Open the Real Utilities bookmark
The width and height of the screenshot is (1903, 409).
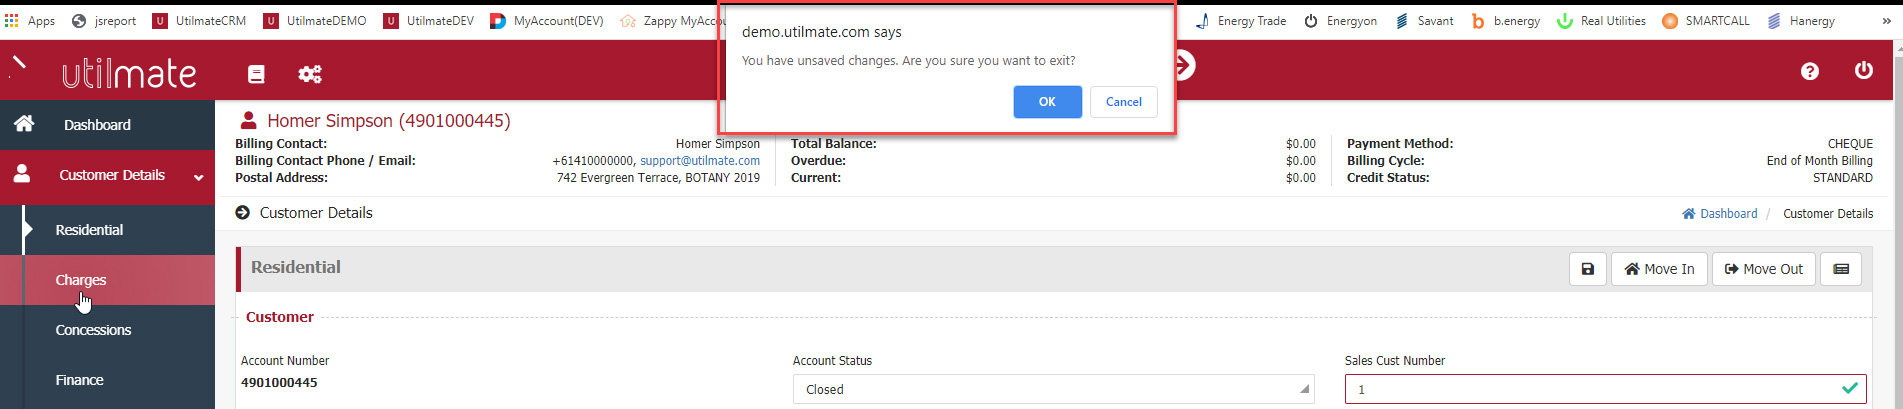point(1601,21)
